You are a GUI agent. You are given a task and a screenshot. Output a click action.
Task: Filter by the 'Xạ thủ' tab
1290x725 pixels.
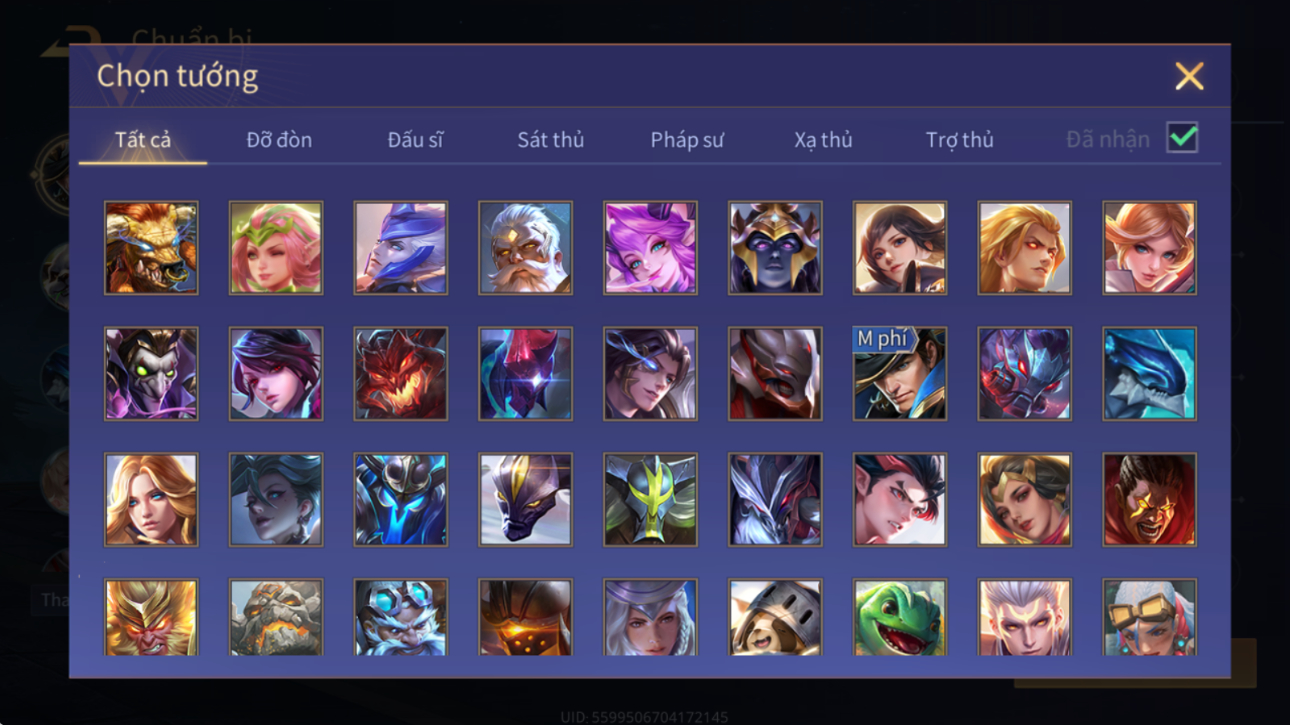tap(823, 140)
